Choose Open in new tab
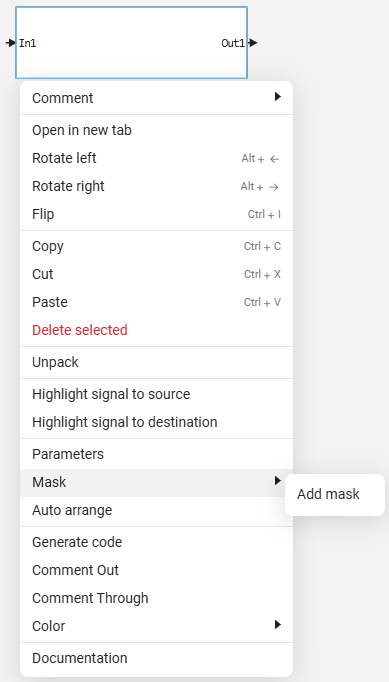Viewport: 389px width, 682px height. pos(157,130)
